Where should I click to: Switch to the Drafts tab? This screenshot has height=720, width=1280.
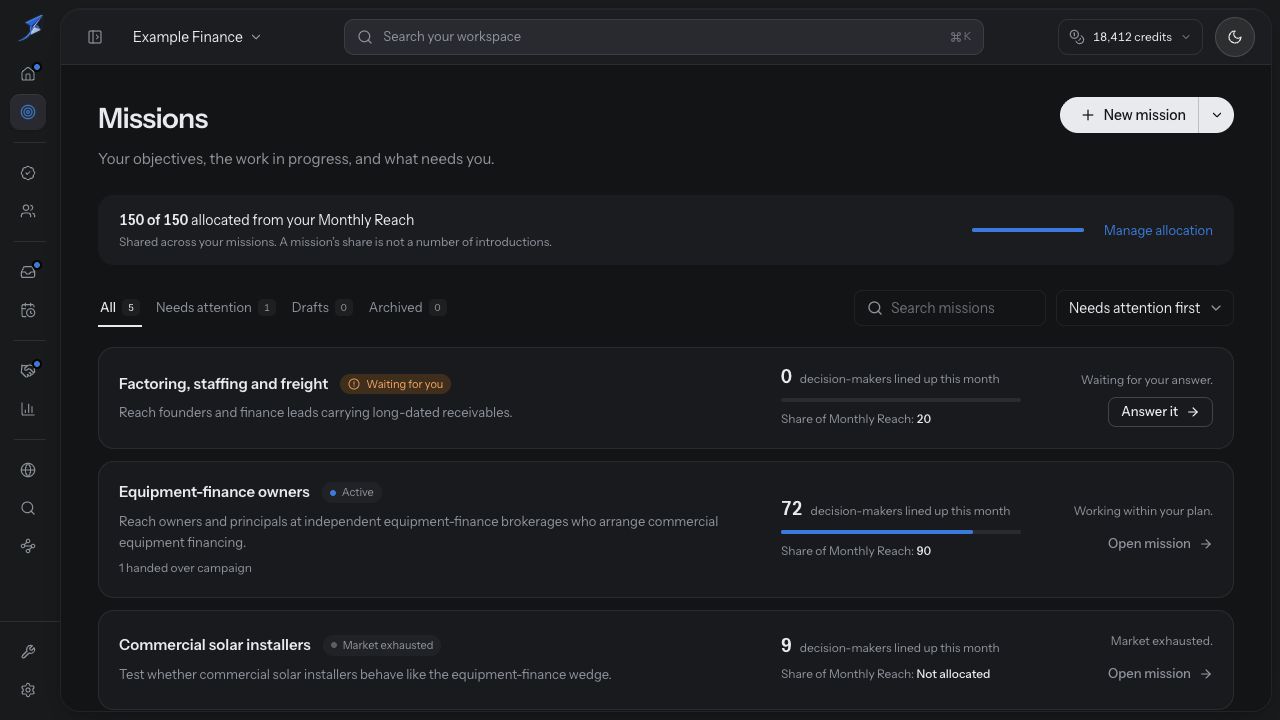click(x=322, y=308)
